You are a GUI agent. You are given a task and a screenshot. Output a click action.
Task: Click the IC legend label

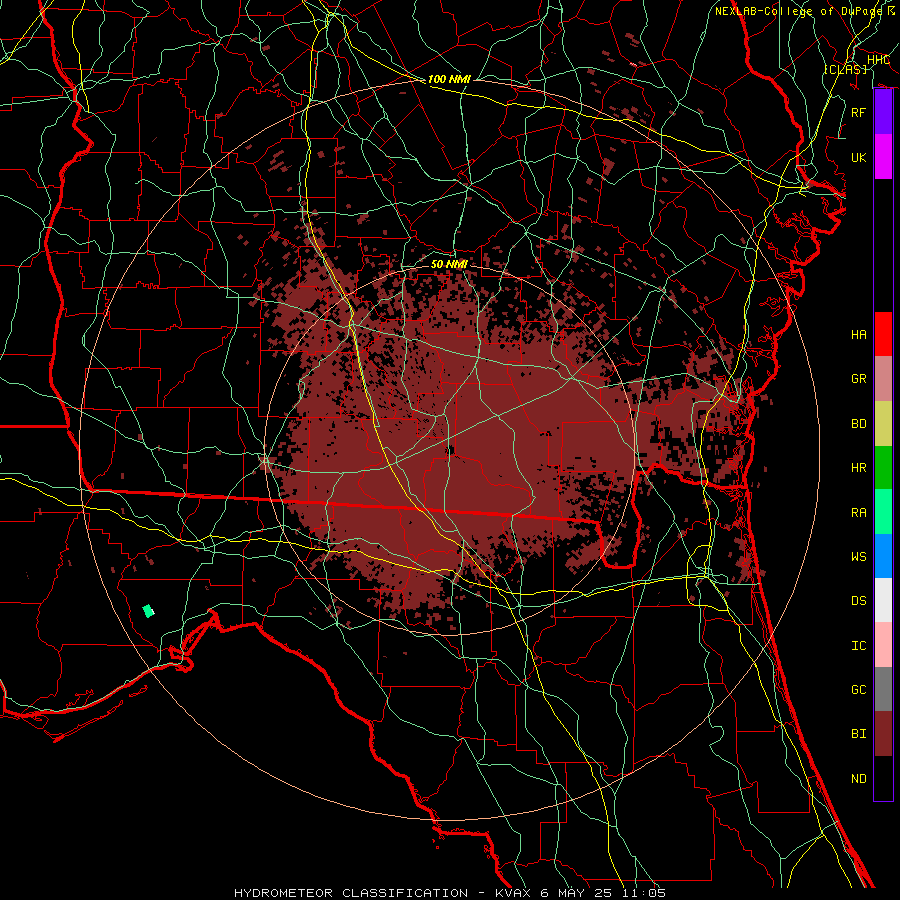[x=859, y=646]
